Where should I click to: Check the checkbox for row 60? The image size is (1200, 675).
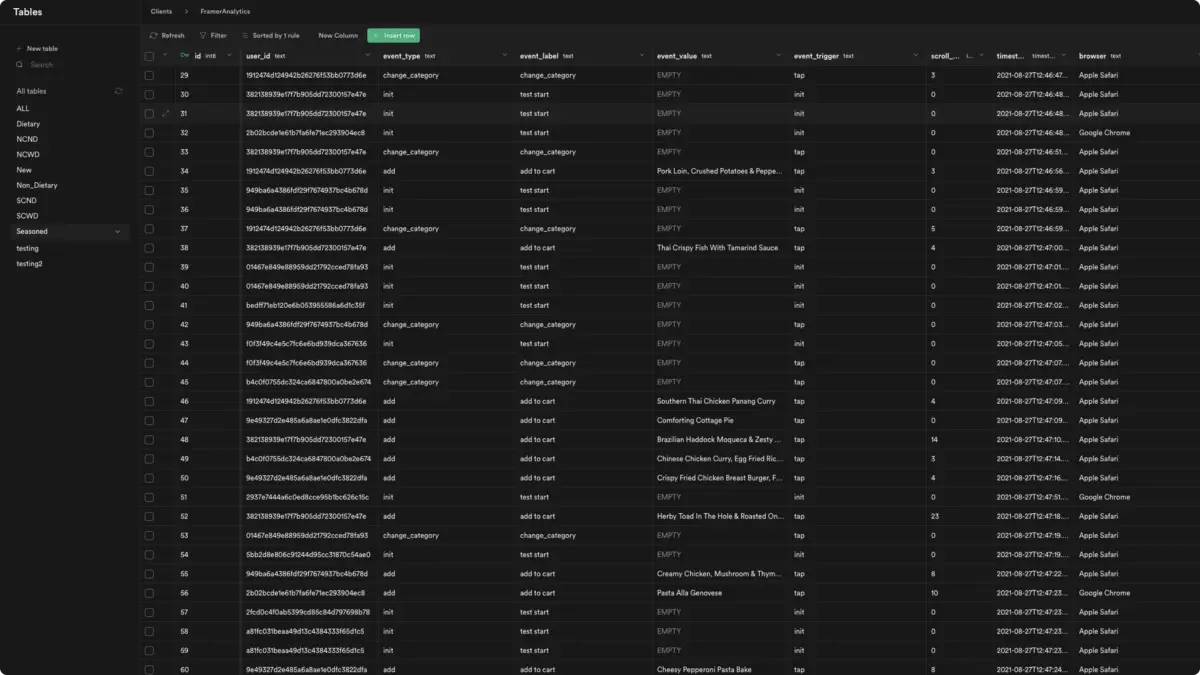tap(149, 669)
